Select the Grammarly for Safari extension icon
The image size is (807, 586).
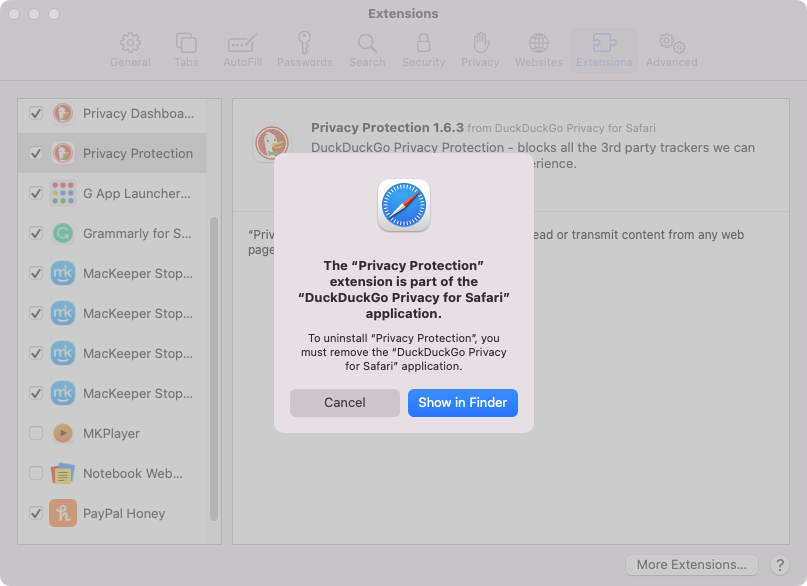click(x=63, y=234)
